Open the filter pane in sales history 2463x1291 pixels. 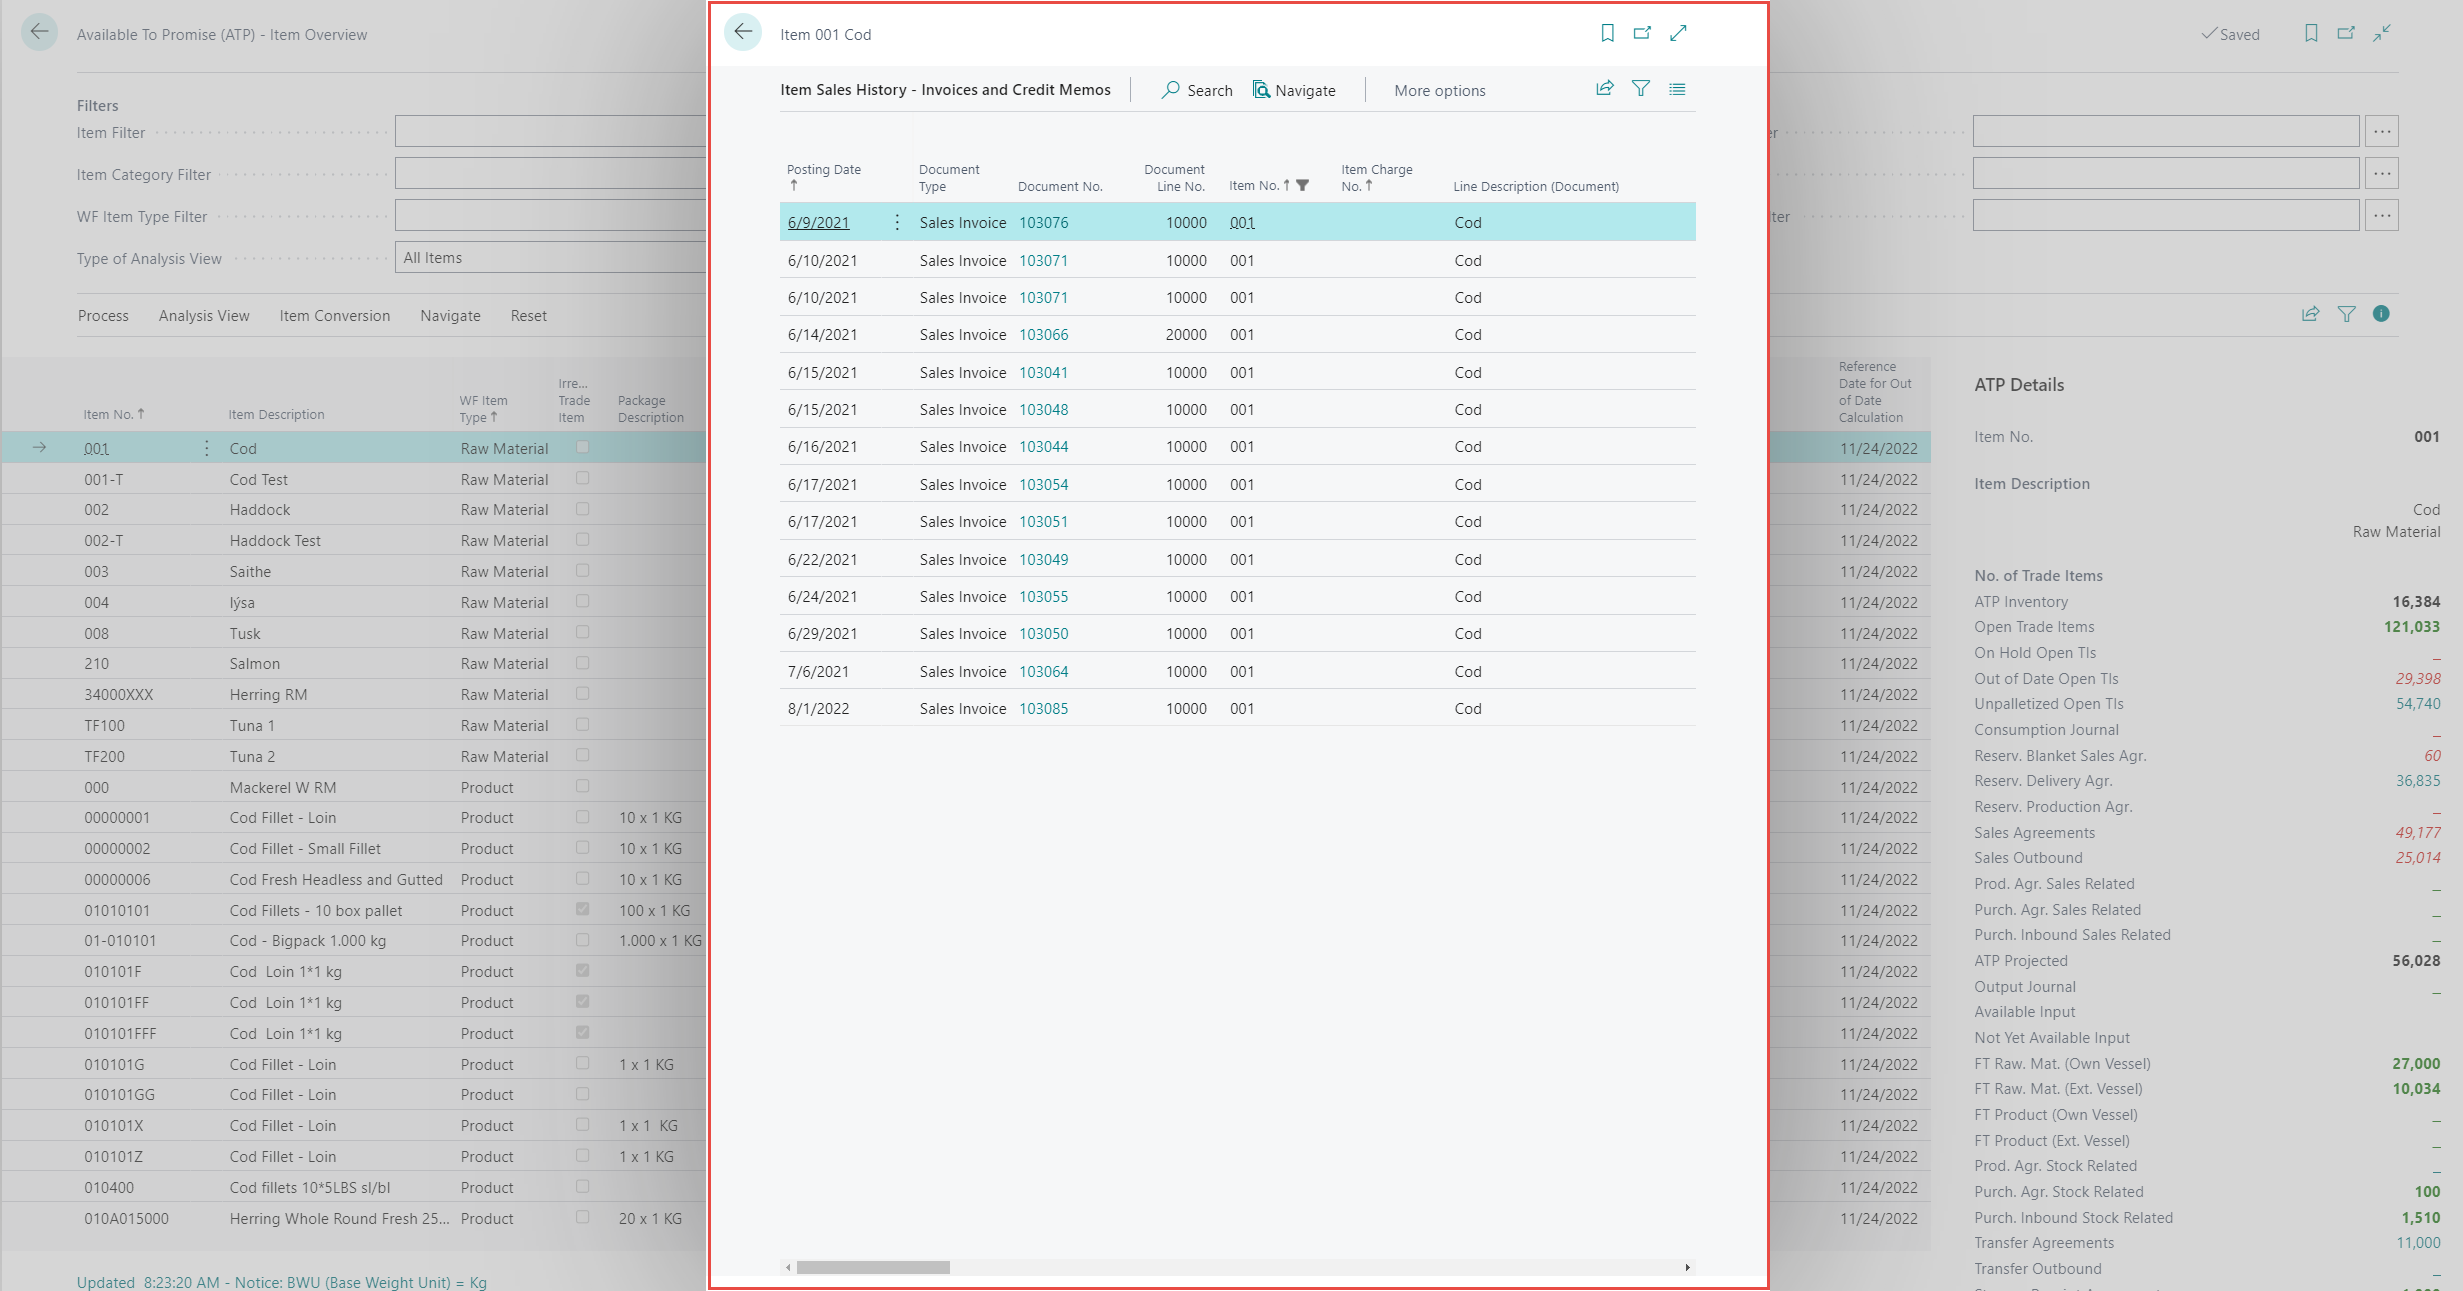[1640, 89]
